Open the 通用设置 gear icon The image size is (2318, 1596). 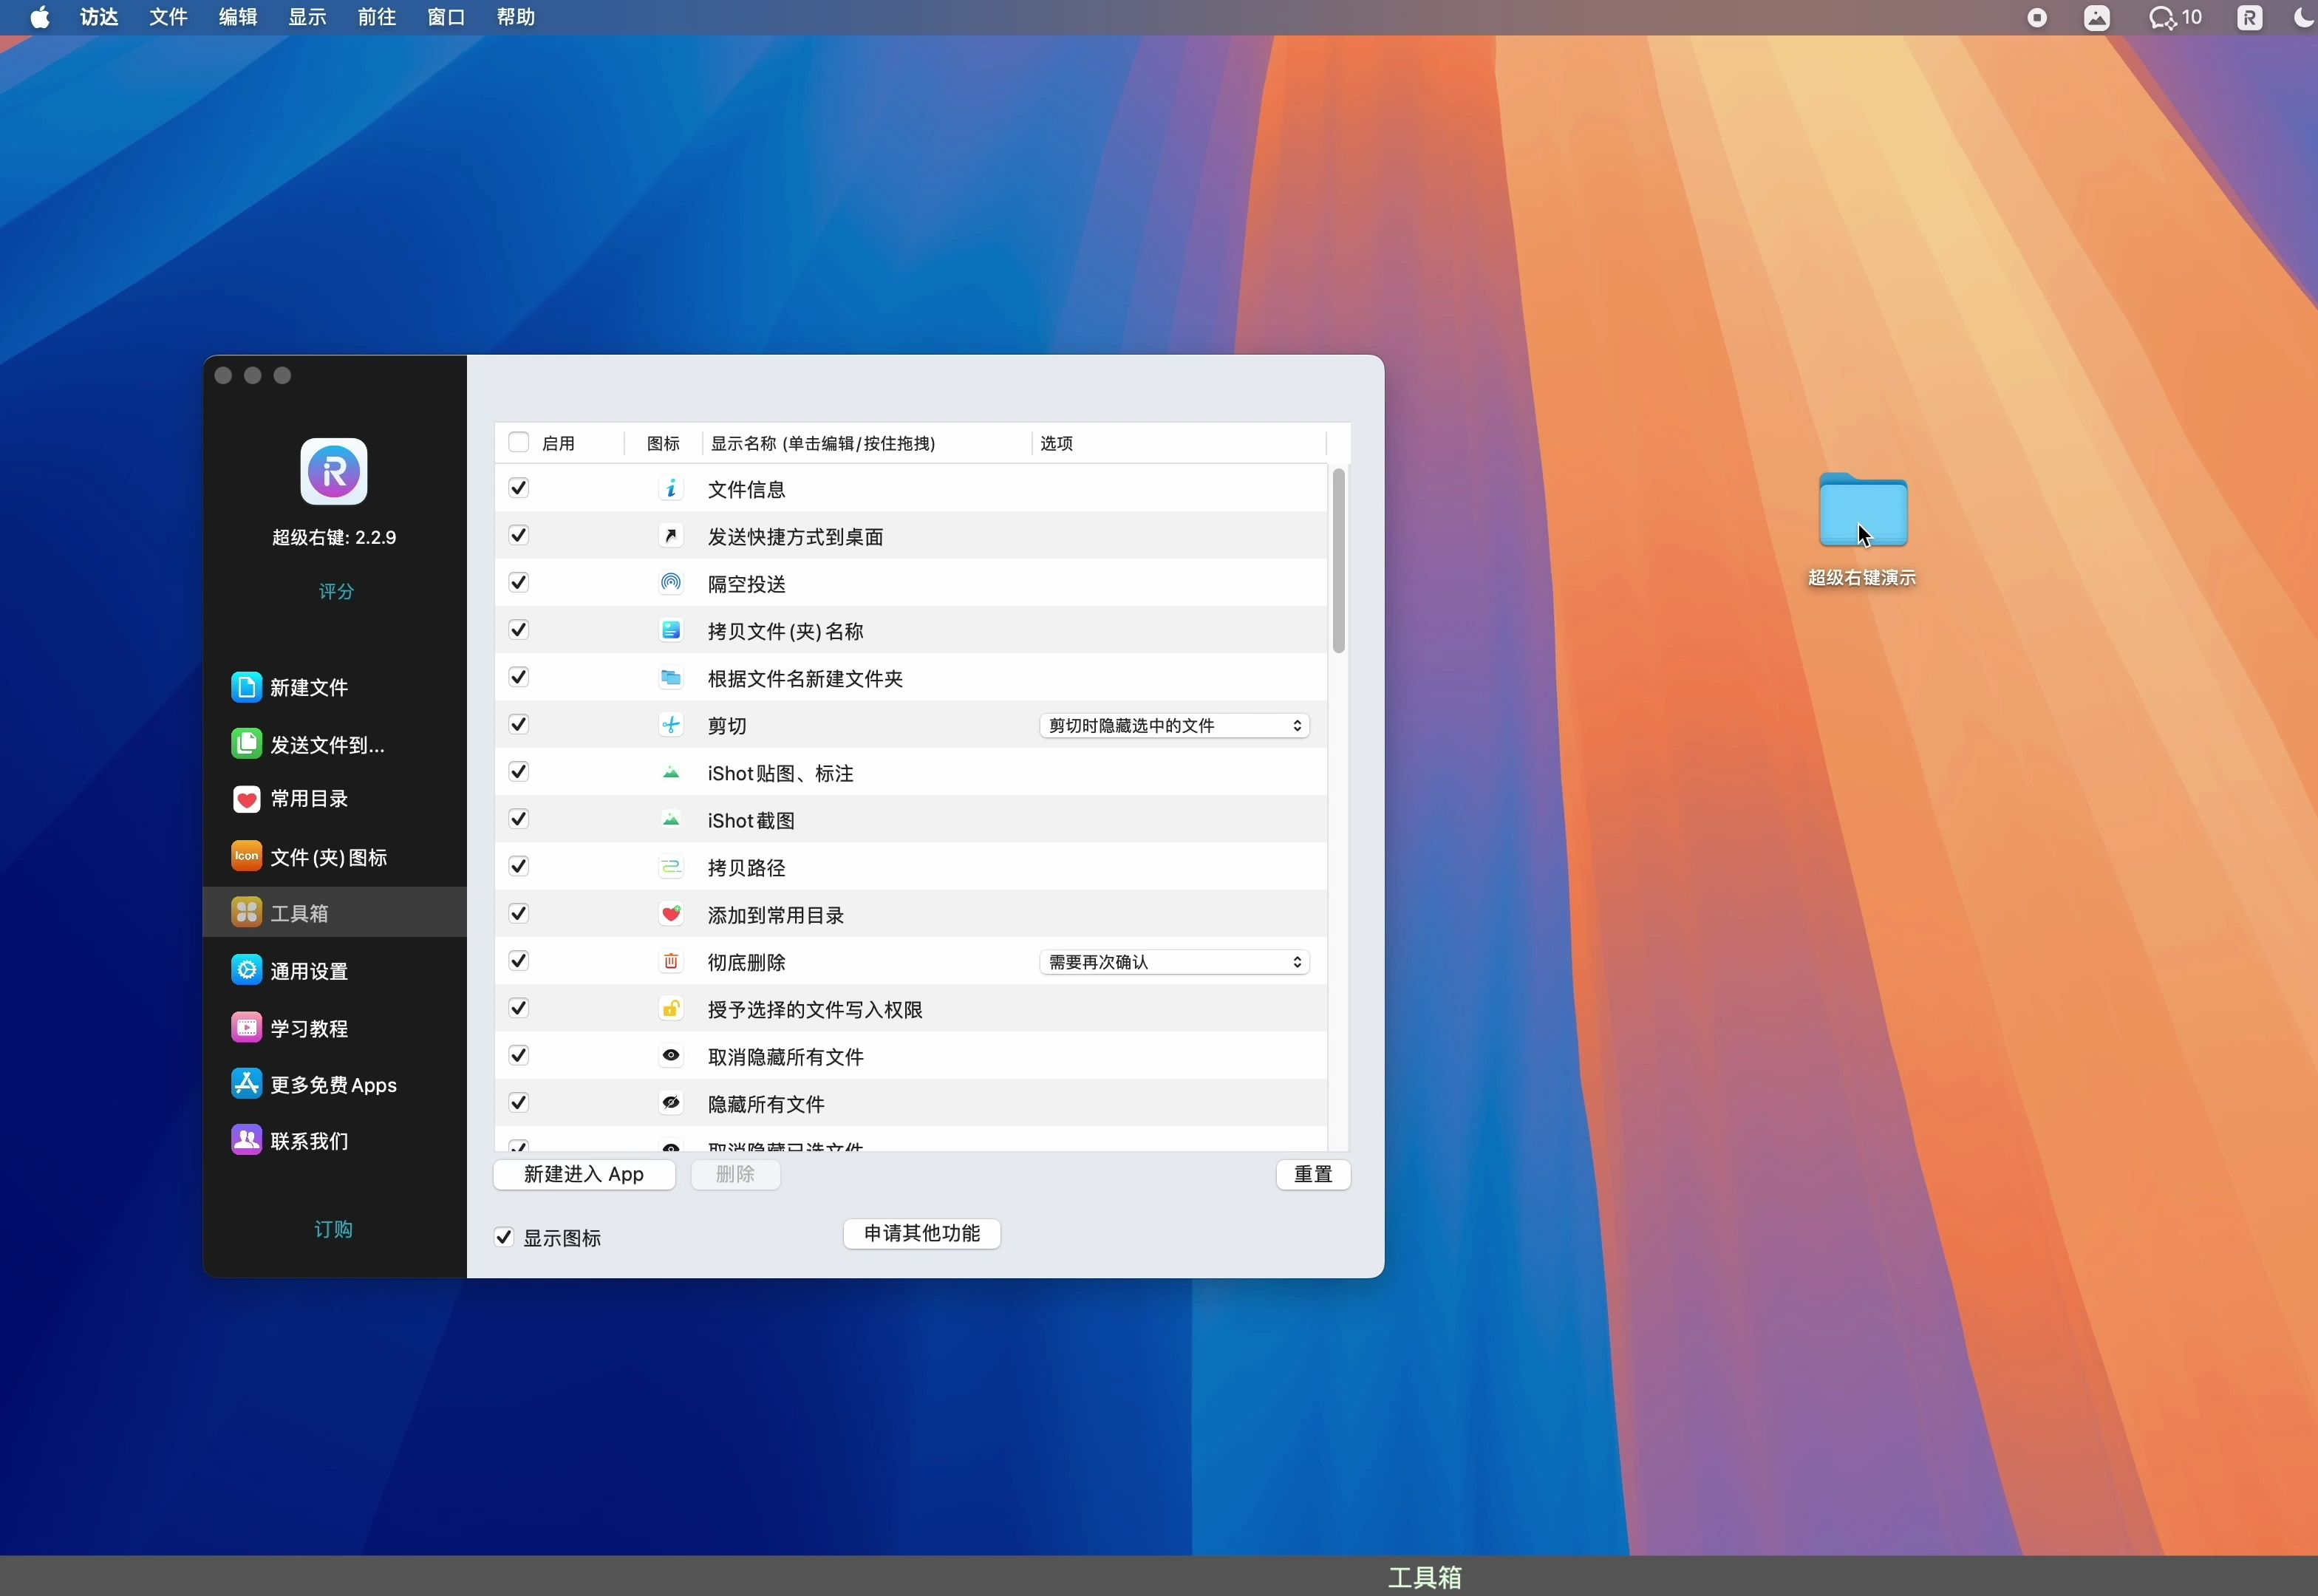pos(246,970)
